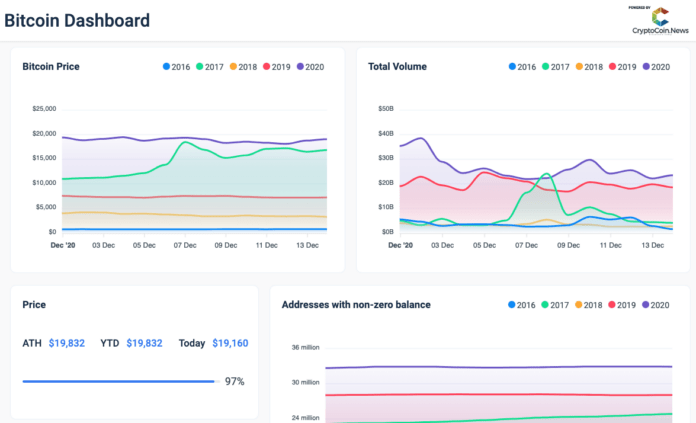Click the Total Volume chart title
The image size is (696, 423).
397,67
